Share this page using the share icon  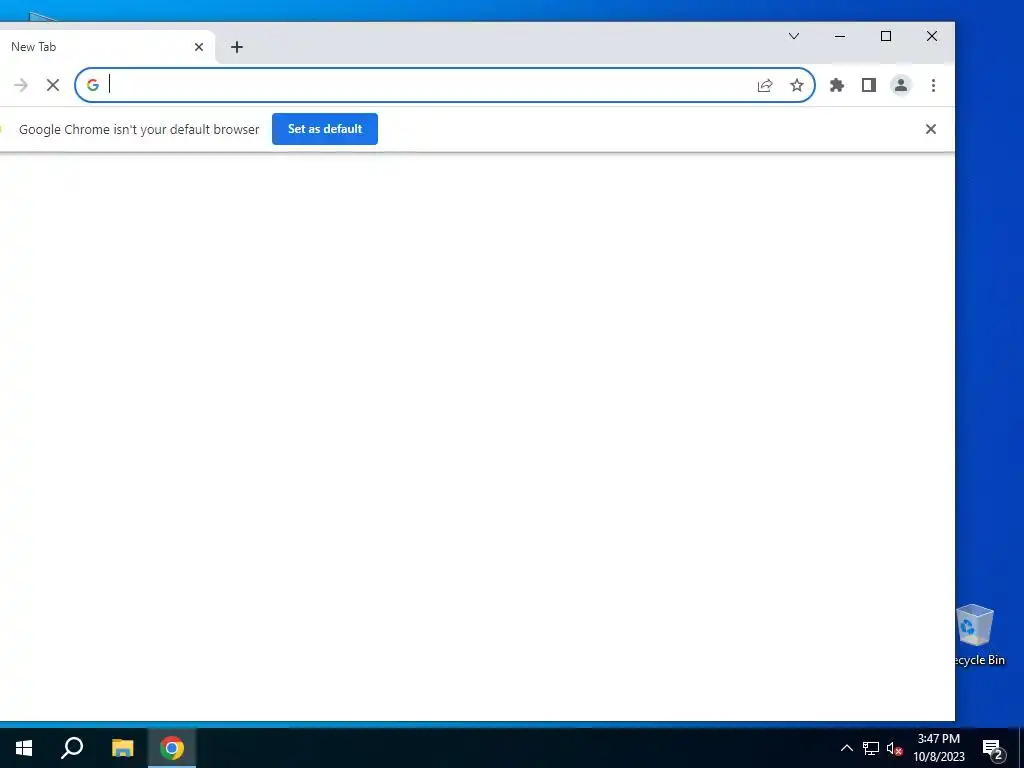click(x=765, y=85)
